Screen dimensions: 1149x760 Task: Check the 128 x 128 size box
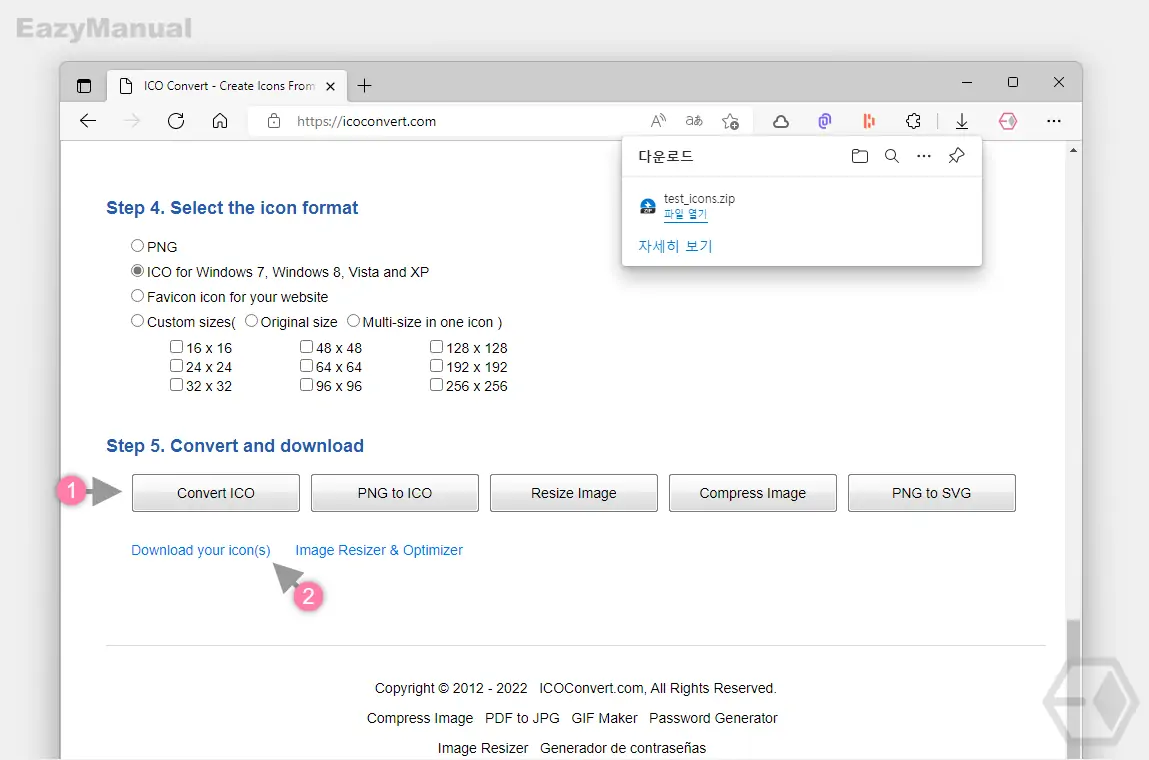[436, 347]
